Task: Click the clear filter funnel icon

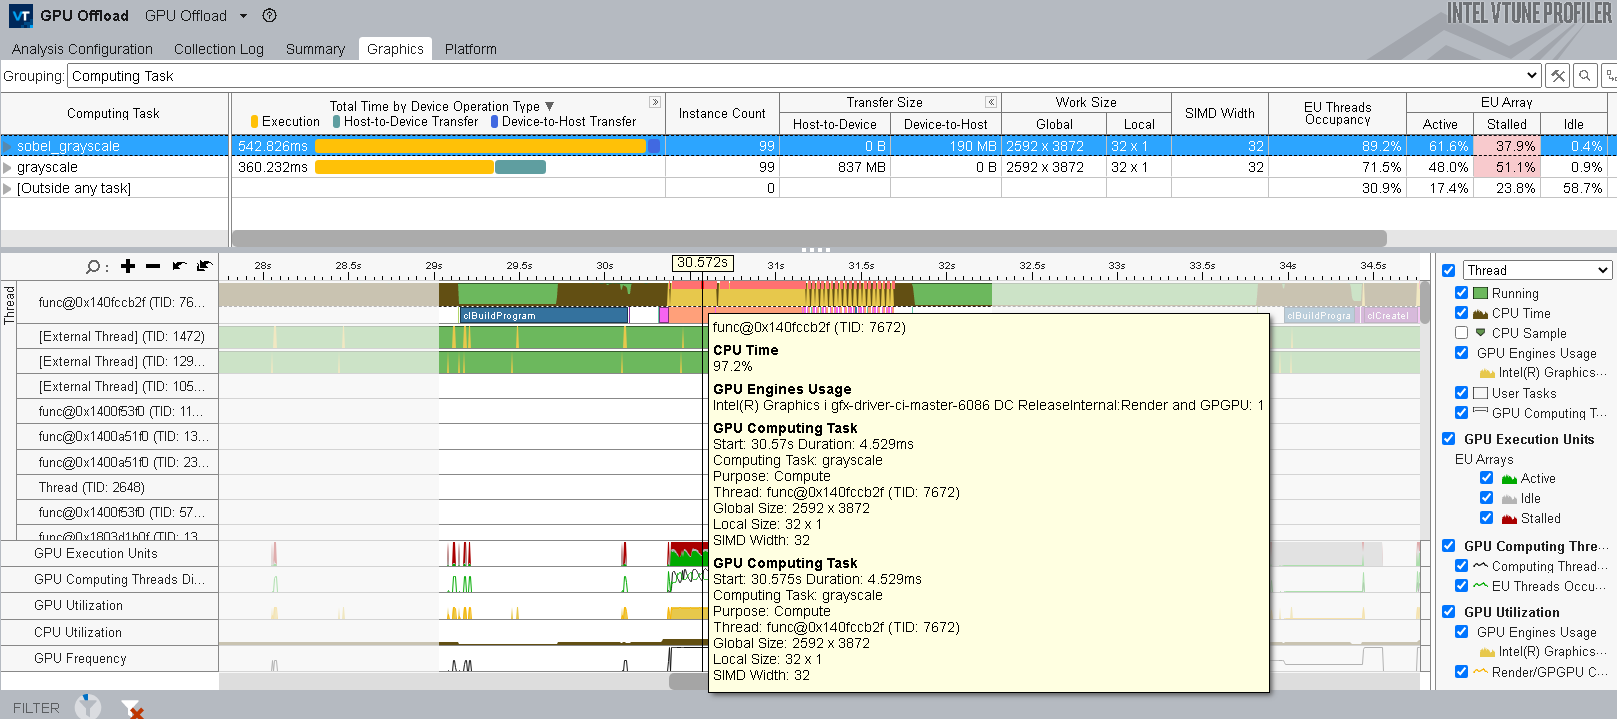Action: 132,708
